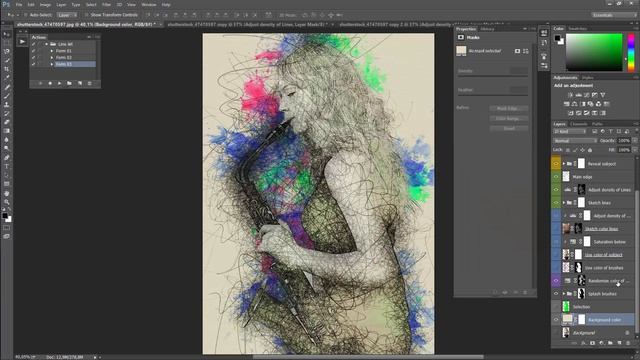Open the Auto-Select Layer dropdown
Image resolution: width=640 pixels, height=360 pixels.
[67, 15]
